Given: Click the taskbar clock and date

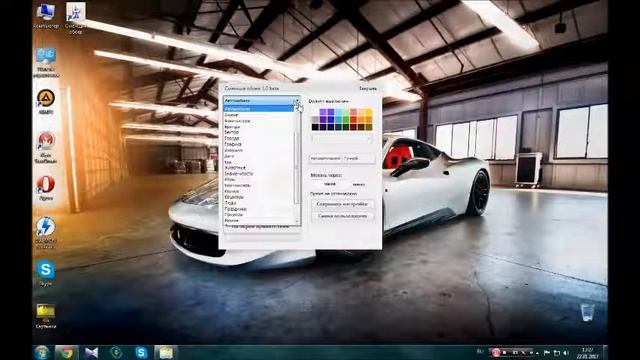Looking at the screenshot, I should (587, 353).
